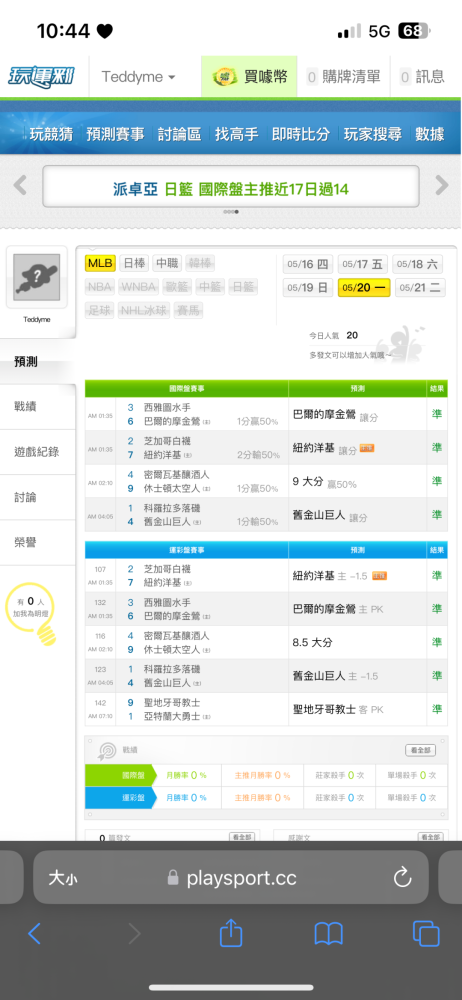This screenshot has width=462, height=1000.
Task: Select the 05/21 二 date
Action: (420, 288)
